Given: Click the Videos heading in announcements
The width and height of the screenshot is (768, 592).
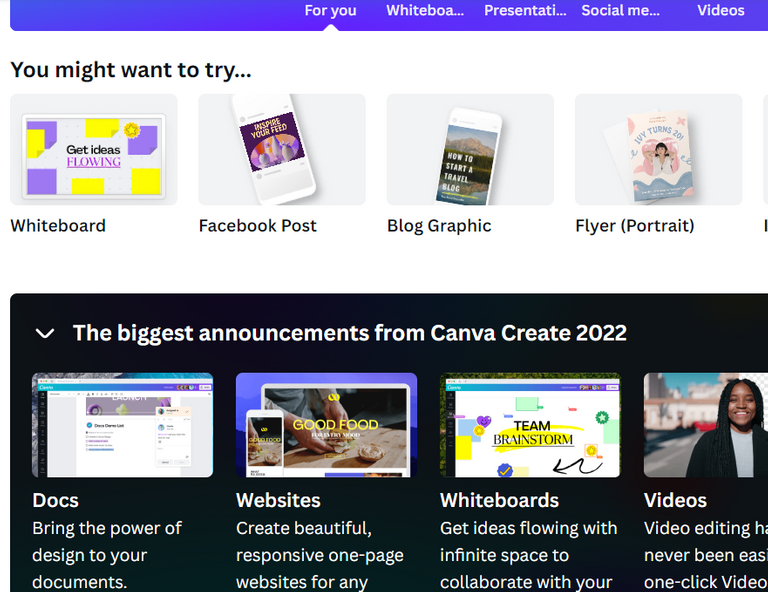Looking at the screenshot, I should (675, 500).
